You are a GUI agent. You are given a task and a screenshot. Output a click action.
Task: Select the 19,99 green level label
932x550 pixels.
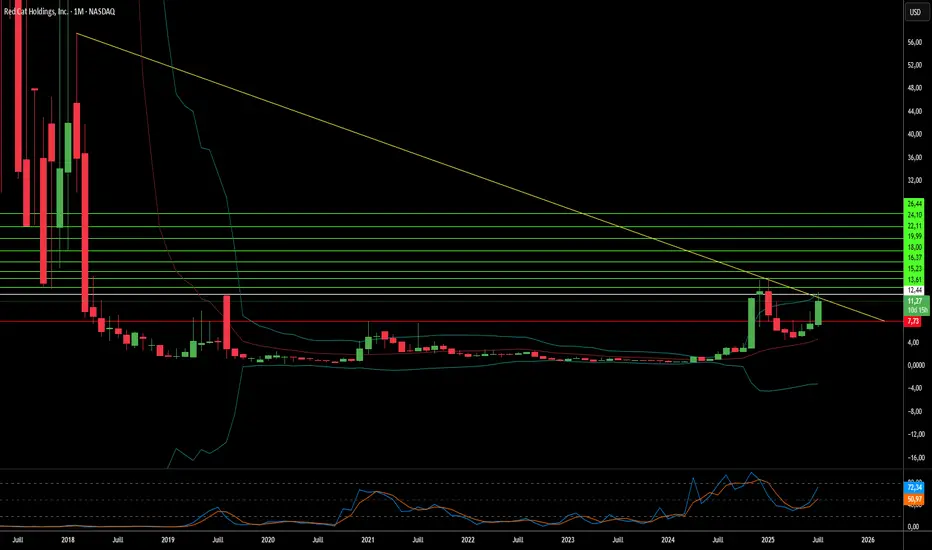point(913,236)
